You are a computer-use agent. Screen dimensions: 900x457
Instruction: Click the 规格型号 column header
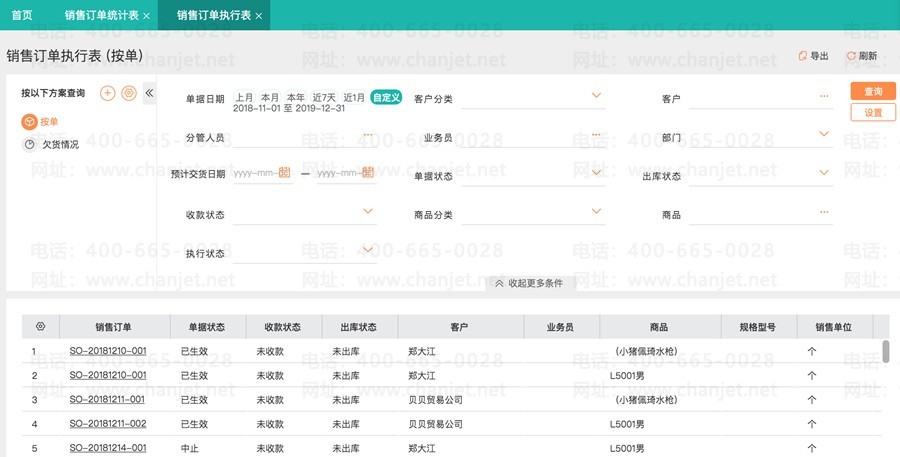click(758, 327)
